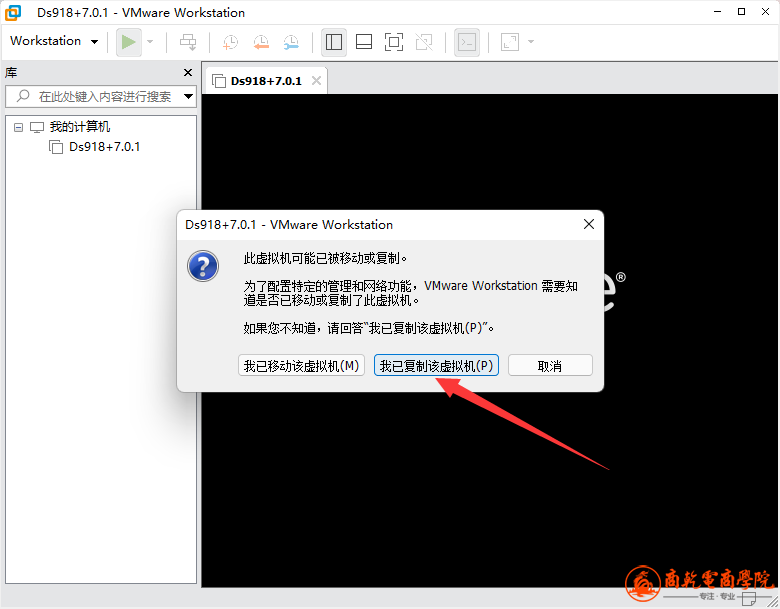The image size is (780, 609).
Task: Take a snapshot of this virtual machine
Action: 230,42
